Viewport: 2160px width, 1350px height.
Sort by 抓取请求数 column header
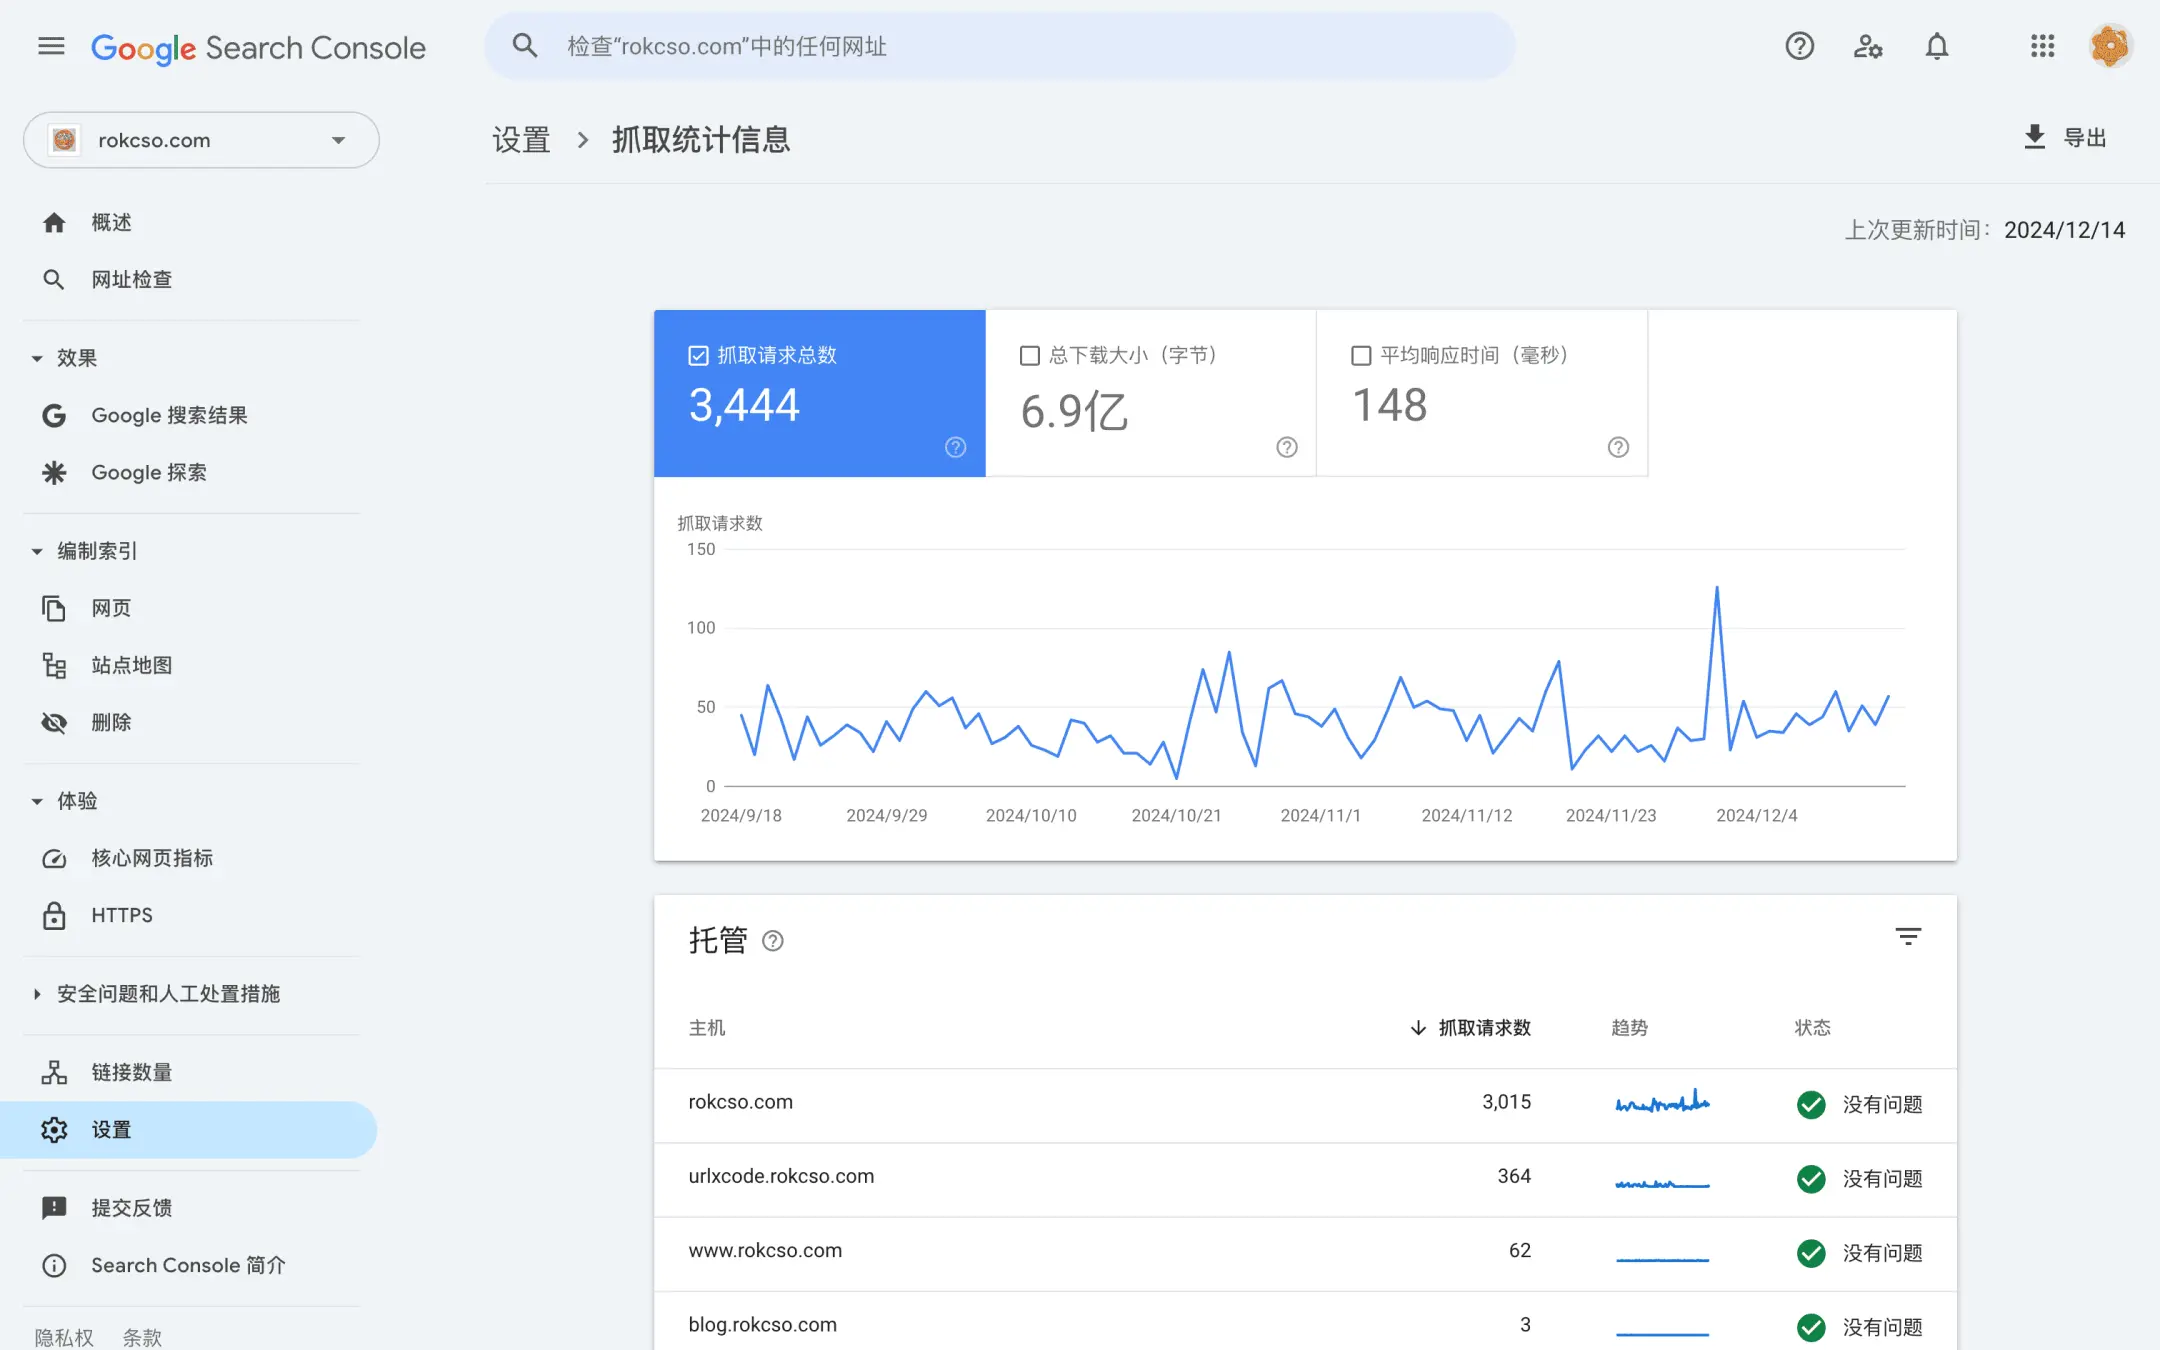coord(1470,1028)
